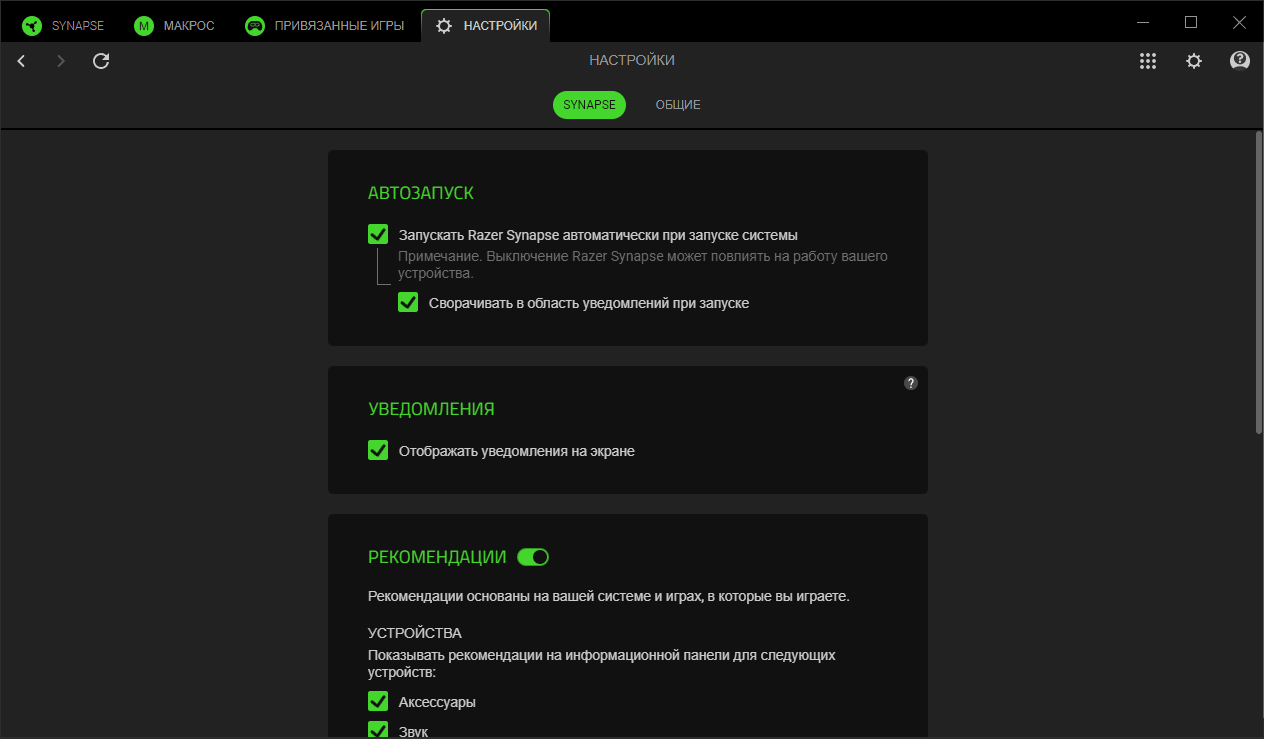Image resolution: width=1264 pixels, height=739 pixels.
Task: Click the РЕКОМЕНДАЦИИ section heading
Action: [437, 557]
